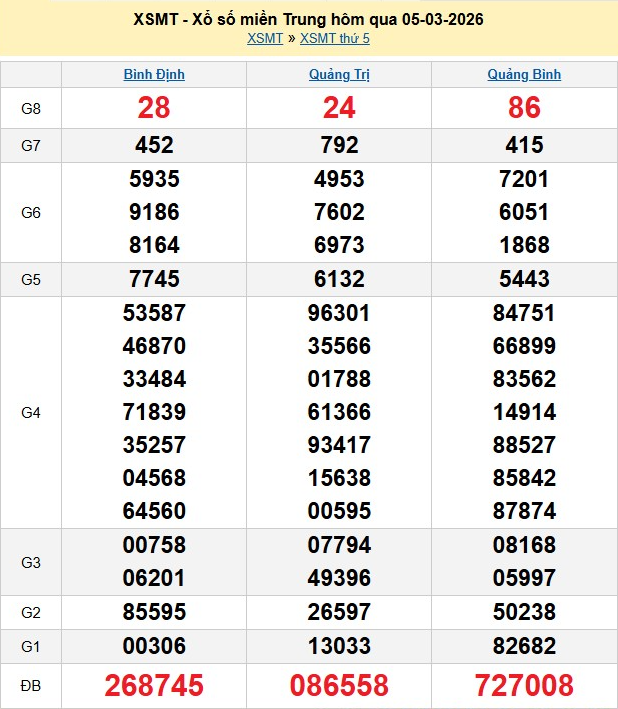Select G5 number 6132
Viewport: 618px width, 709px height.
point(339,279)
